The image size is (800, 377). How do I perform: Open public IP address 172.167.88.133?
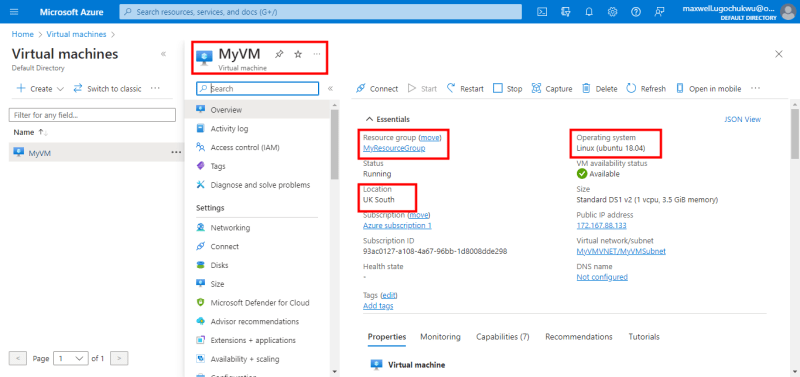coord(602,225)
